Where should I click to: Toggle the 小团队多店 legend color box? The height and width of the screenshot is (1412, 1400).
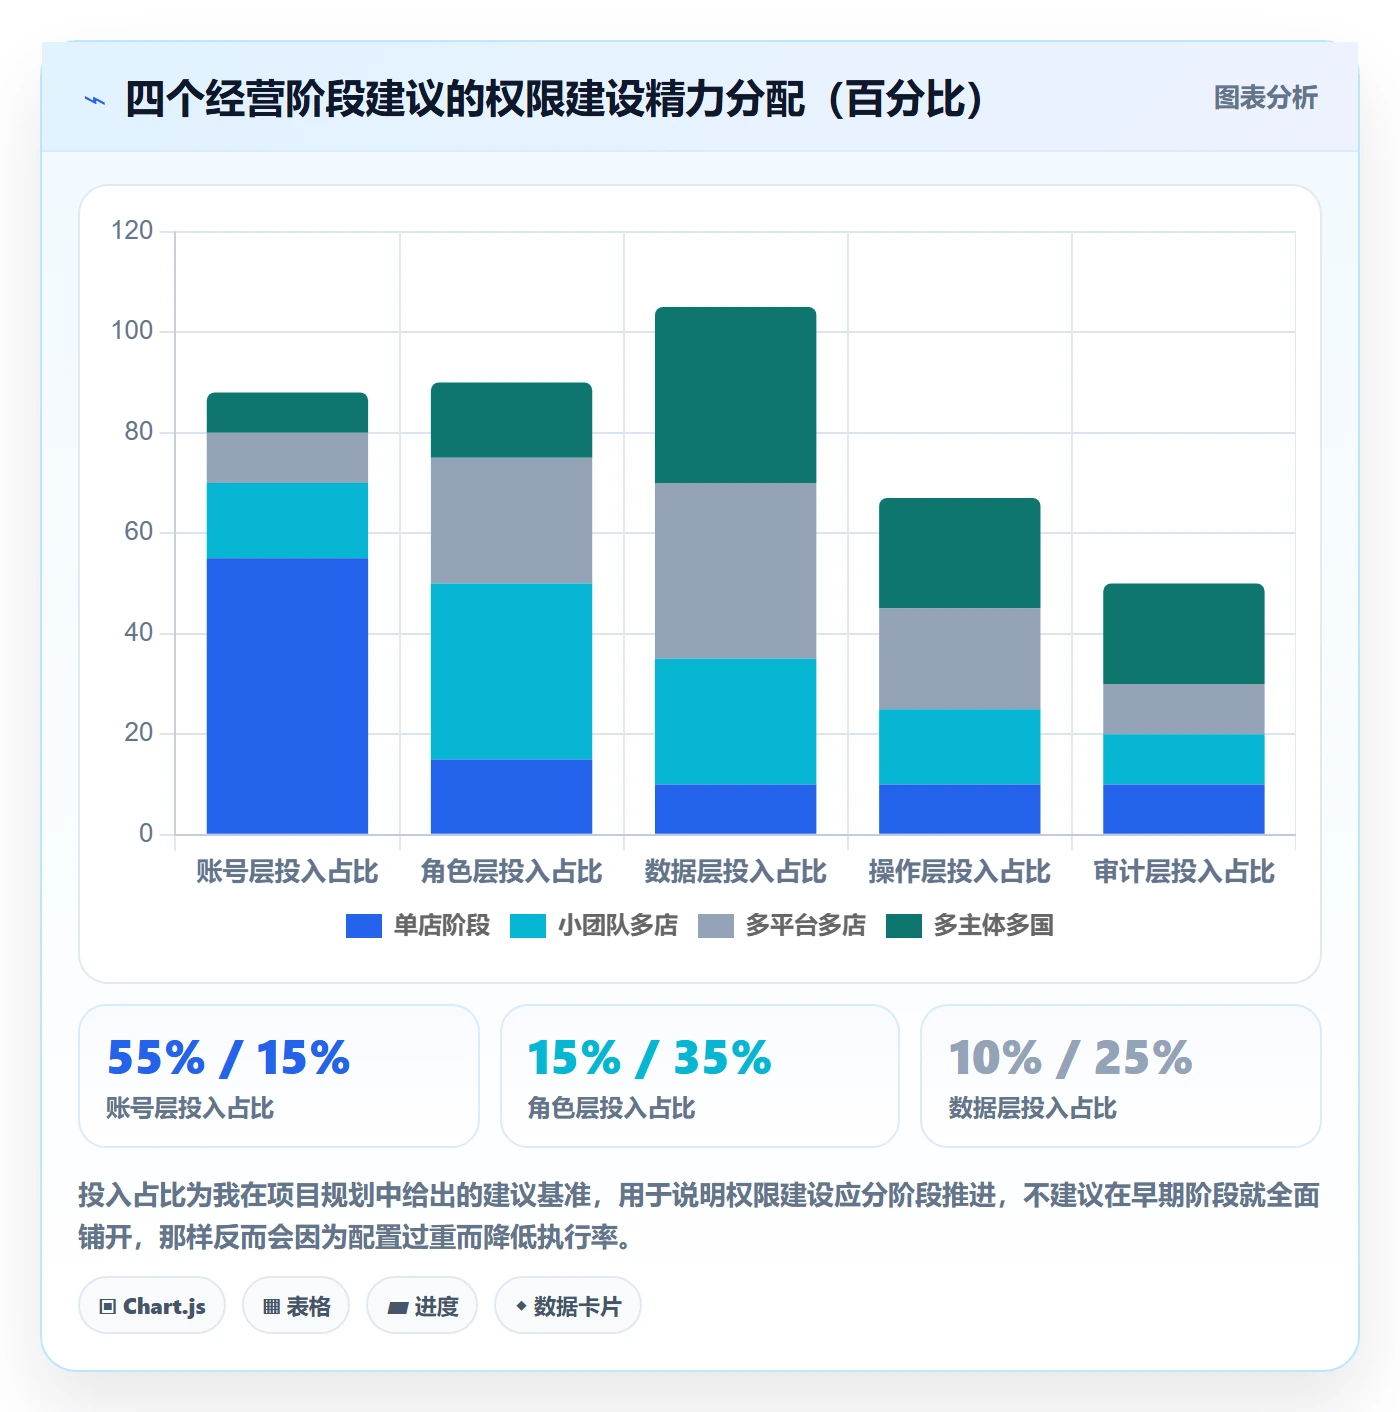[527, 926]
